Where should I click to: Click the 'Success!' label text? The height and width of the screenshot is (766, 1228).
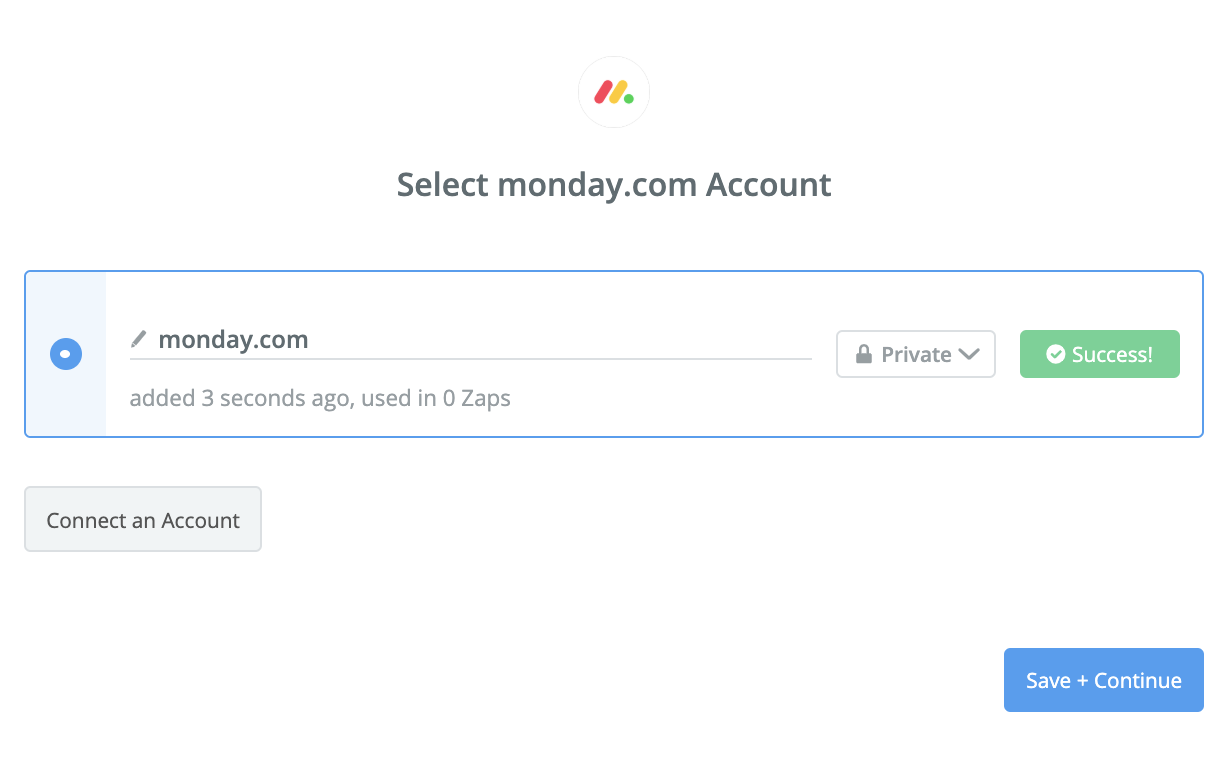click(x=1112, y=354)
